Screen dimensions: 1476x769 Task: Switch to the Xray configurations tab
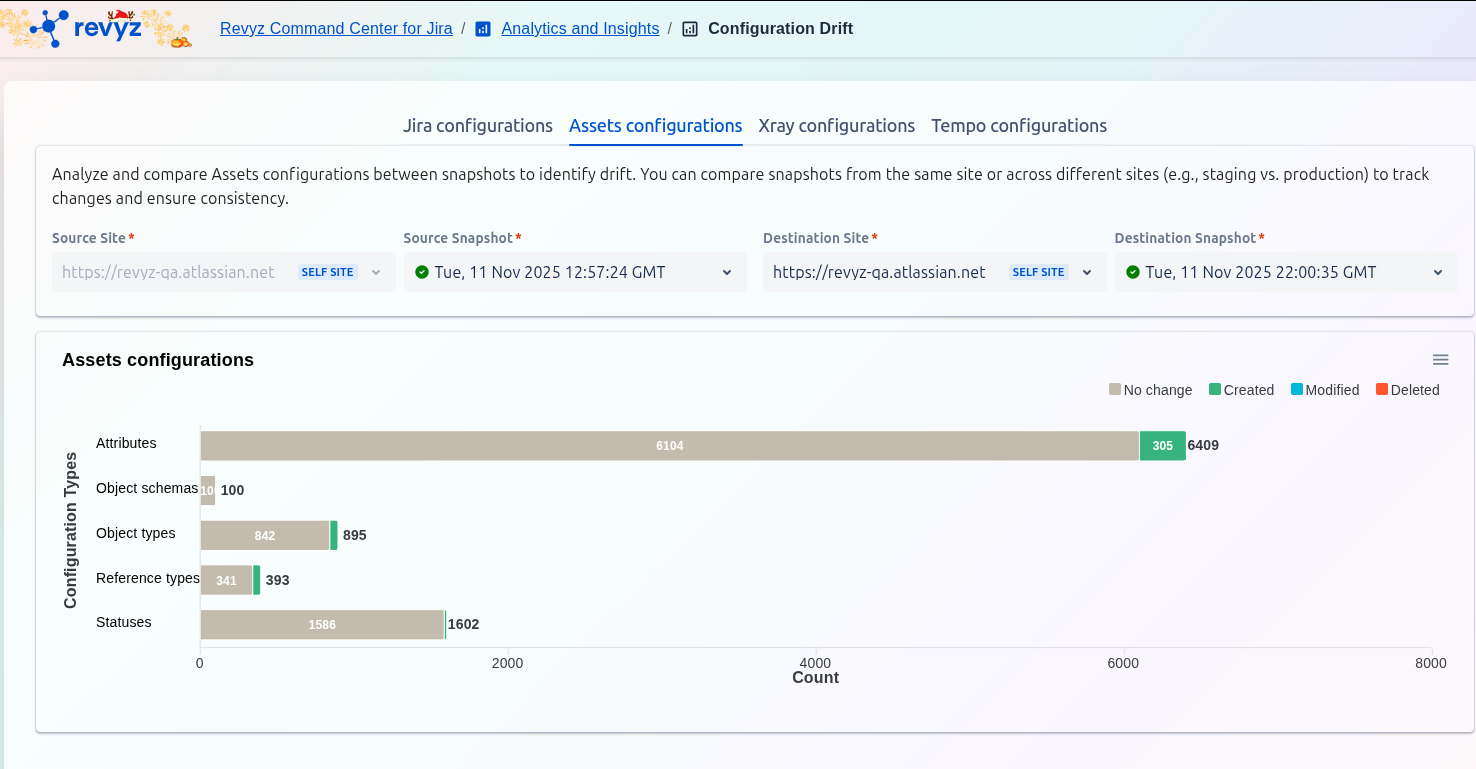(x=836, y=126)
